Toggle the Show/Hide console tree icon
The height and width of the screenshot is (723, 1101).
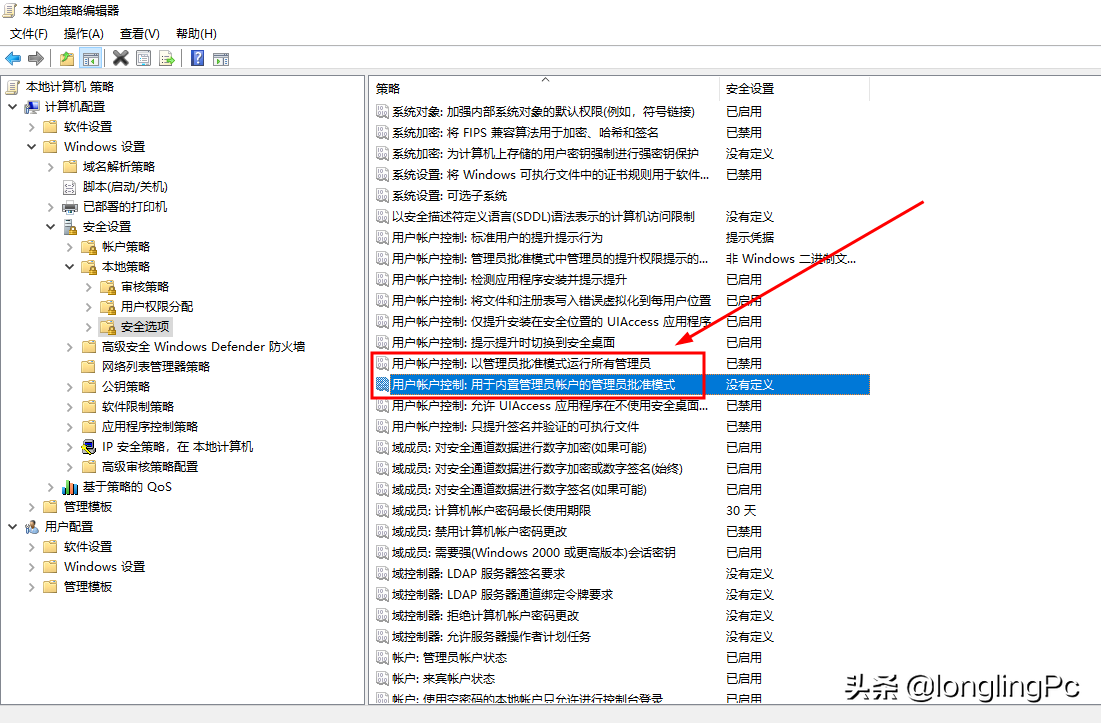(x=91, y=58)
